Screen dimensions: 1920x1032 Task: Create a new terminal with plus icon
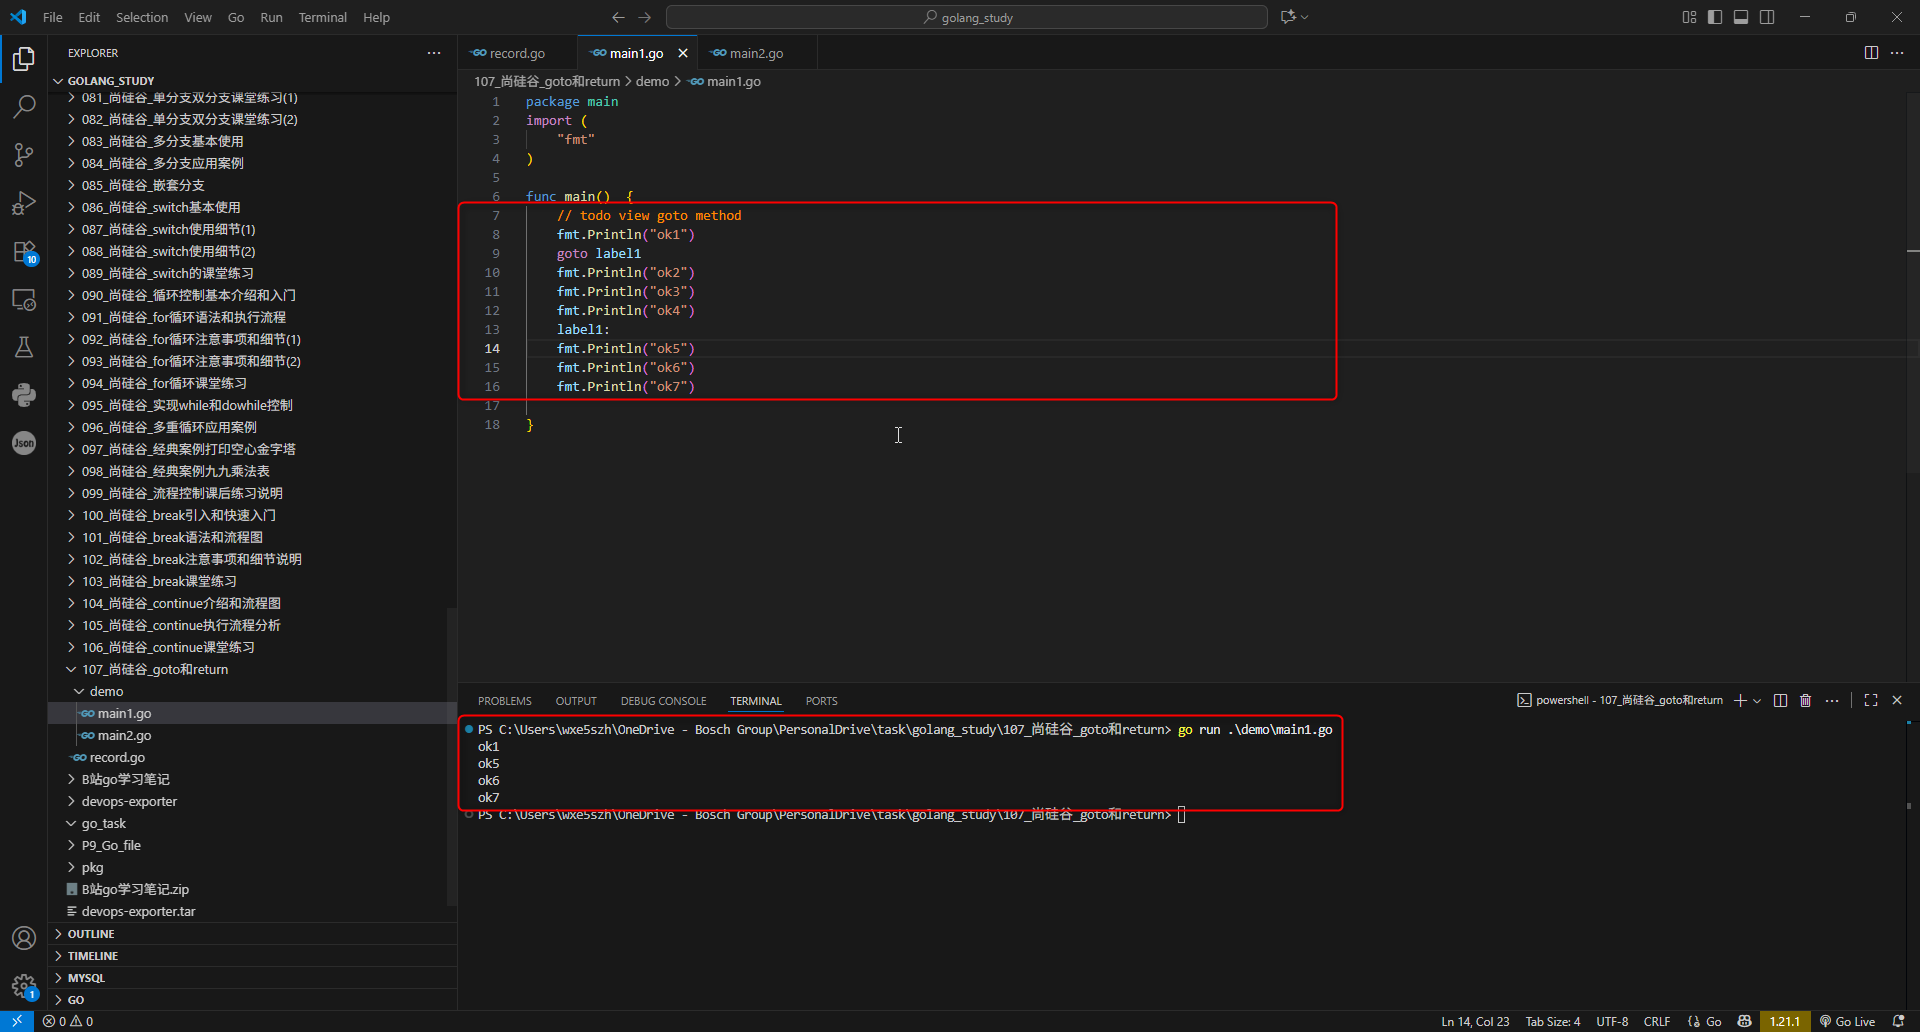[1740, 701]
